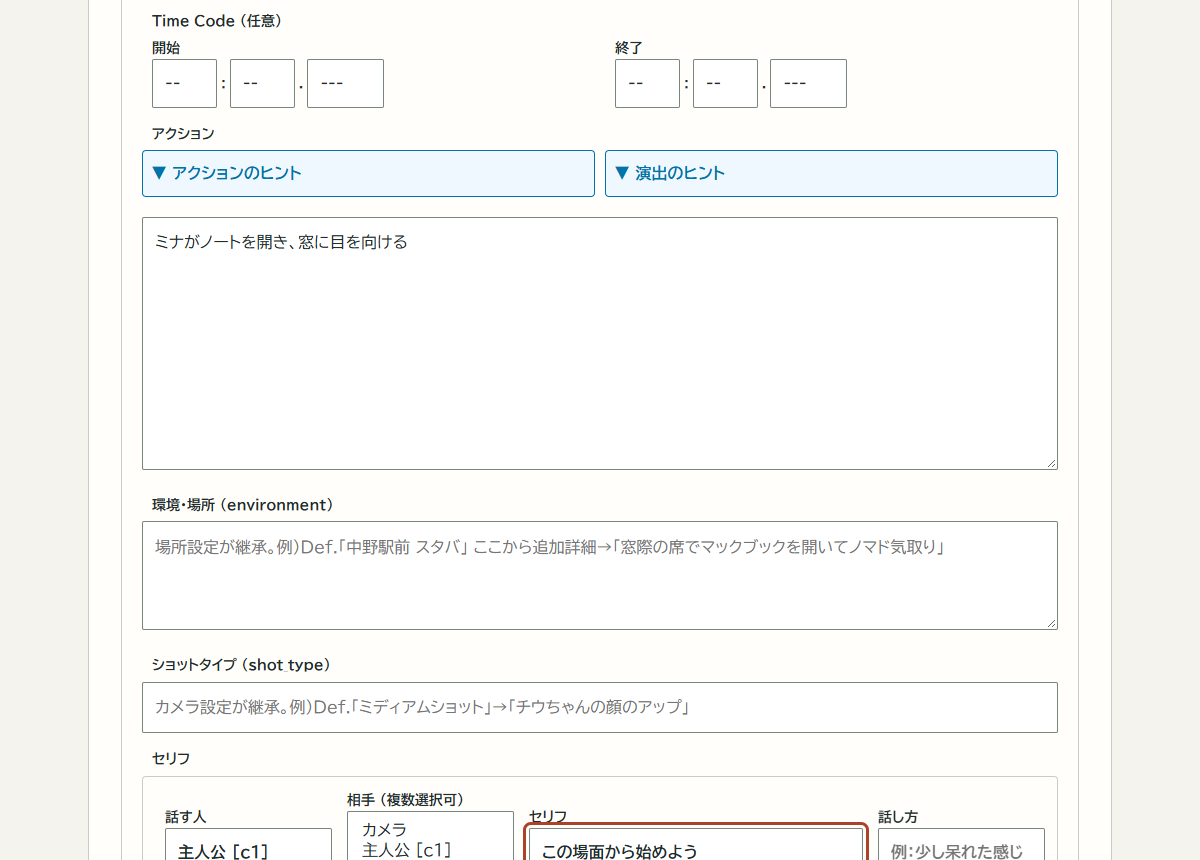Open the 話す人 speaker dropdown
This screenshot has width=1200, height=860.
[248, 845]
